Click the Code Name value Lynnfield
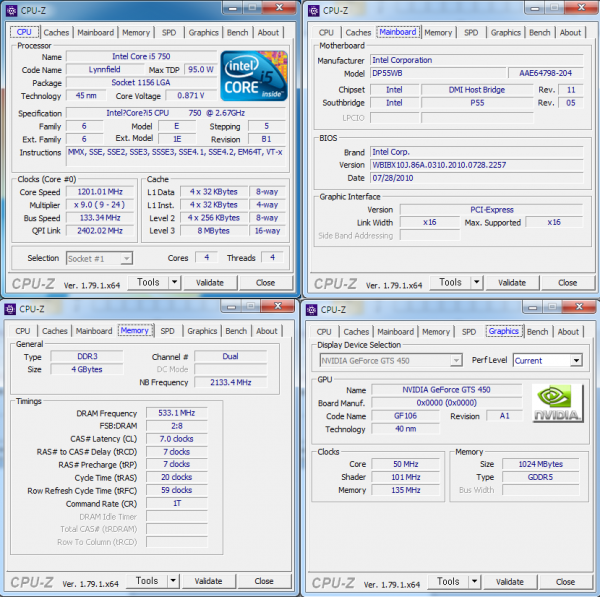Viewport: 600px width, 597px height. 104,70
